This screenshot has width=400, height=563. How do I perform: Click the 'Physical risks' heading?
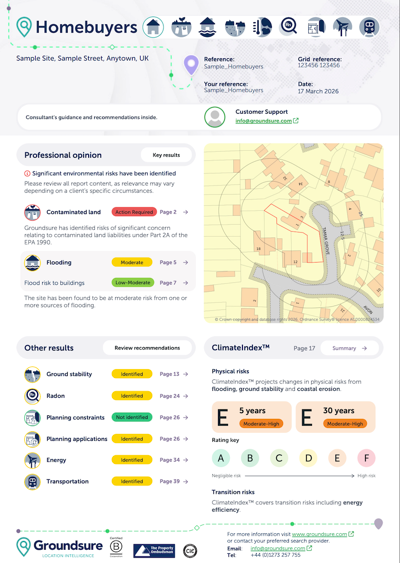click(230, 371)
